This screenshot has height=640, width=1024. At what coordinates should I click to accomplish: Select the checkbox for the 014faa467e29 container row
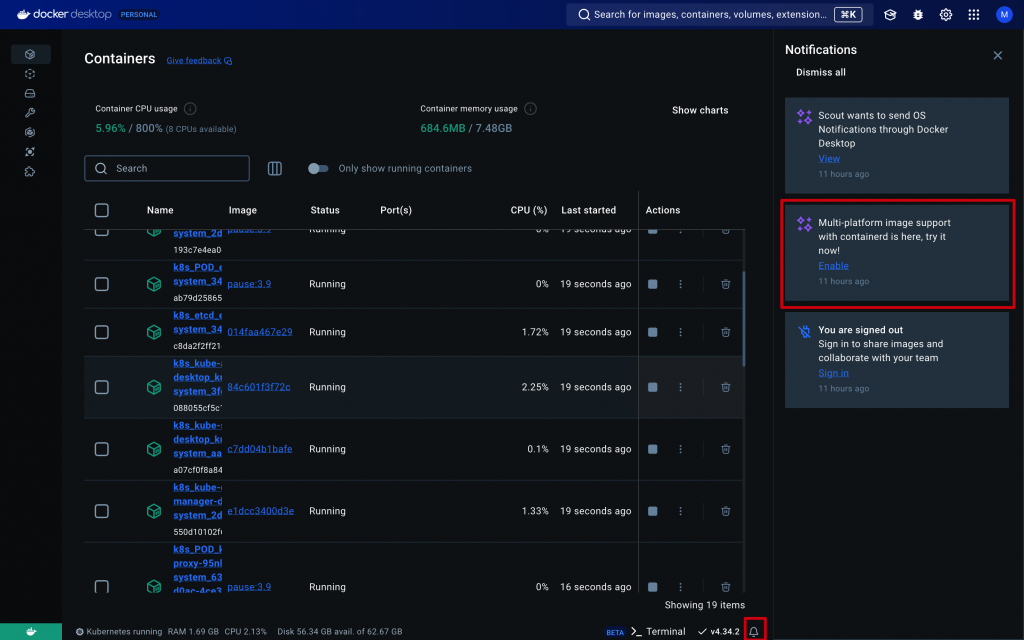[x=102, y=332]
